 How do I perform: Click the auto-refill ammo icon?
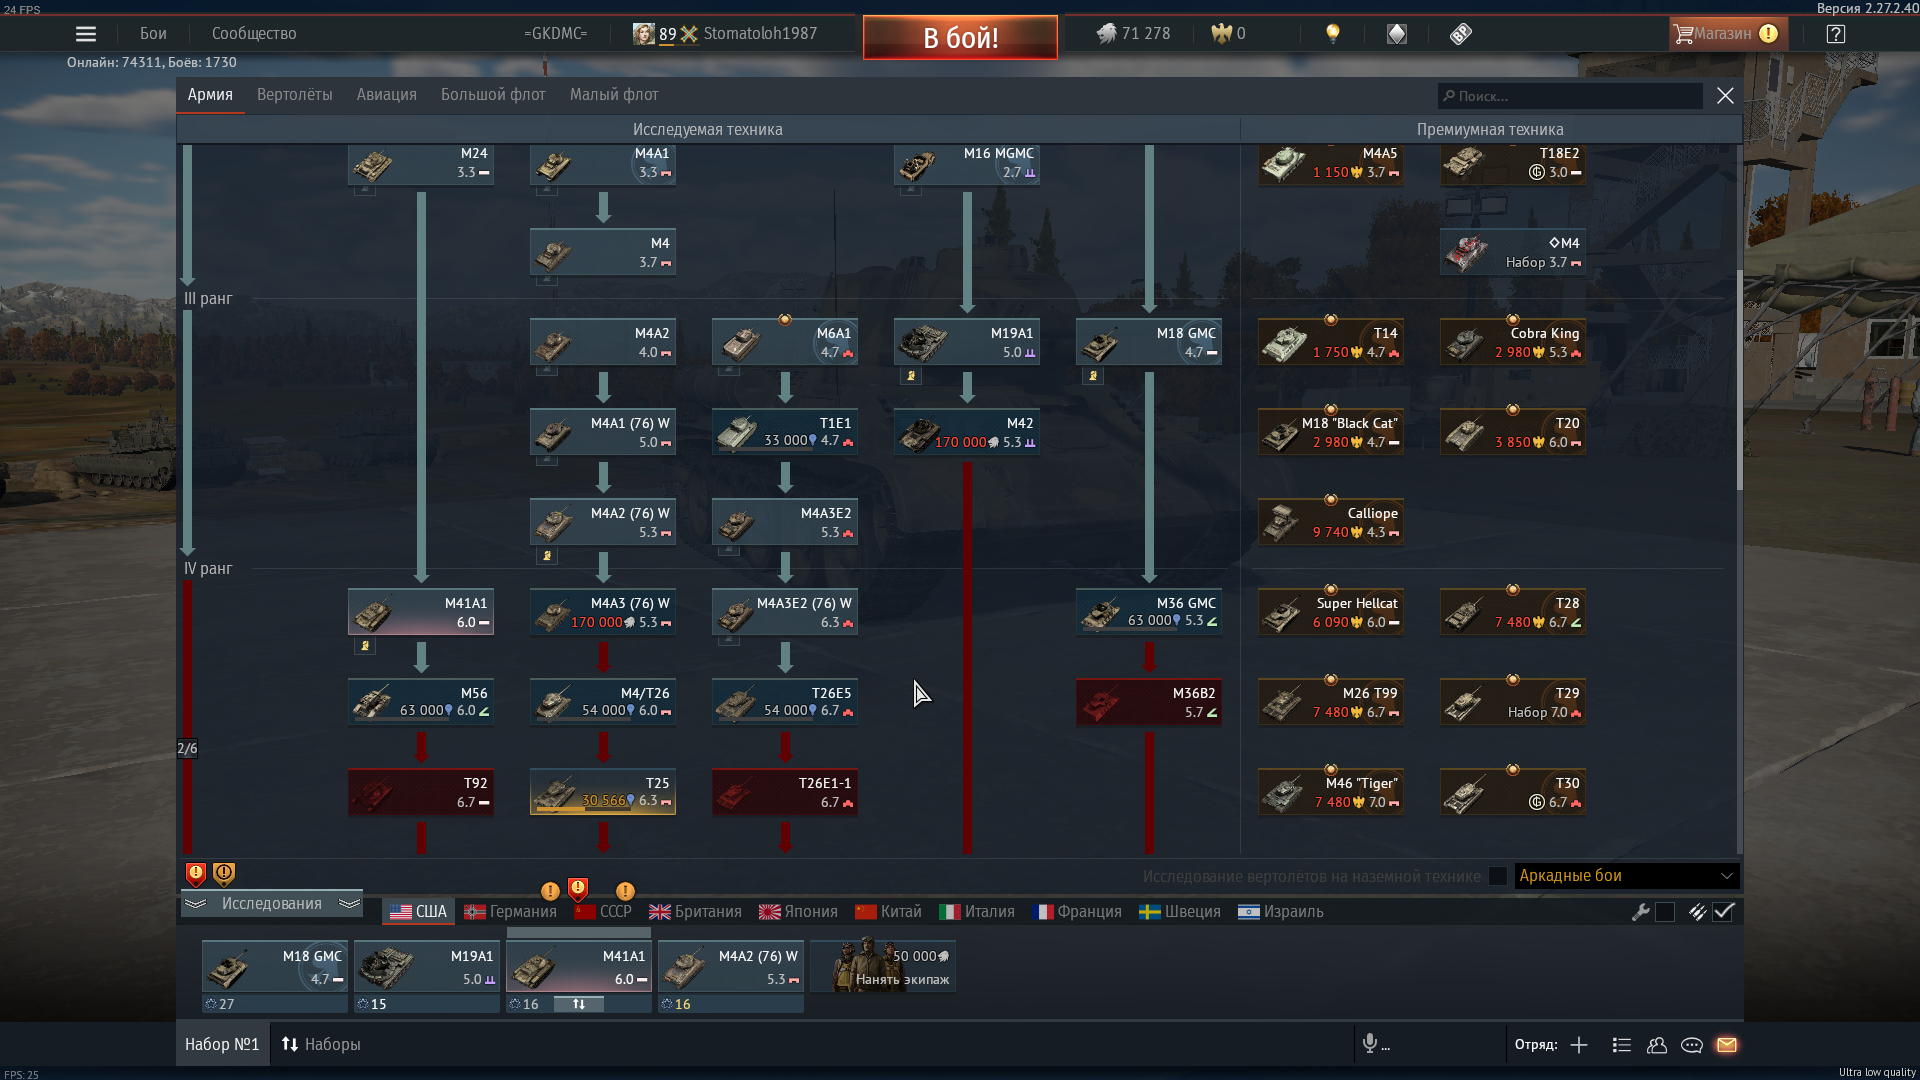pyautogui.click(x=1698, y=912)
